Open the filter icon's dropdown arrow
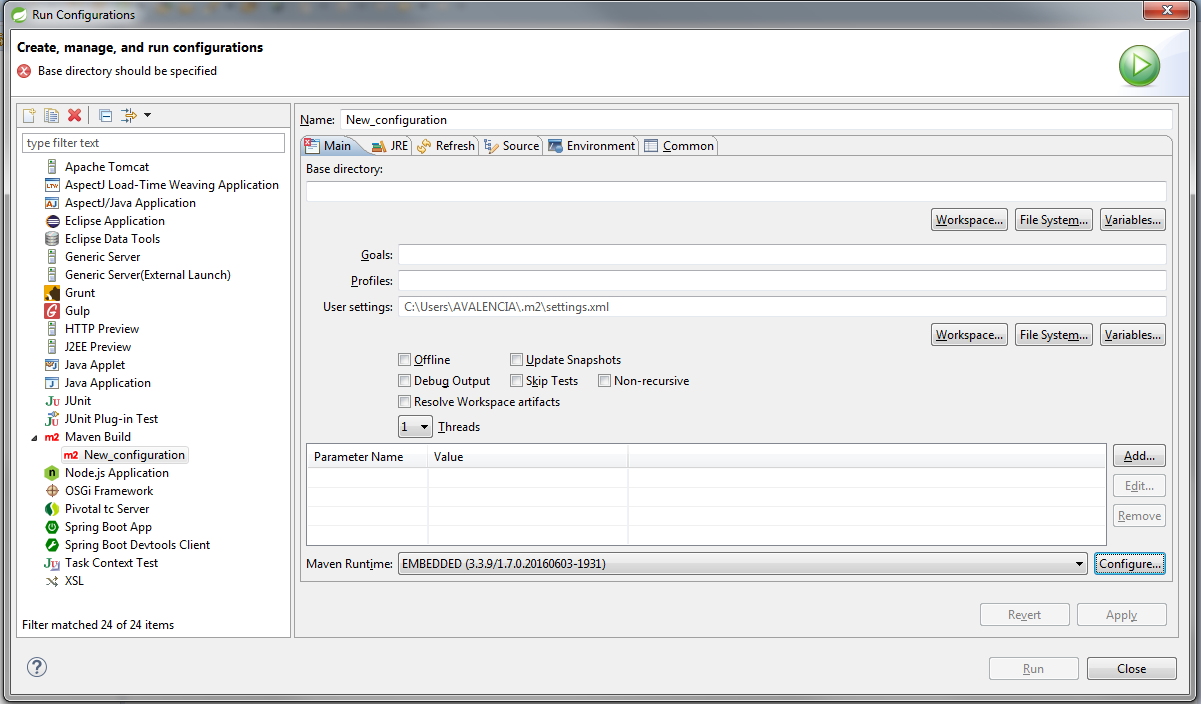This screenshot has width=1201, height=704. point(147,116)
